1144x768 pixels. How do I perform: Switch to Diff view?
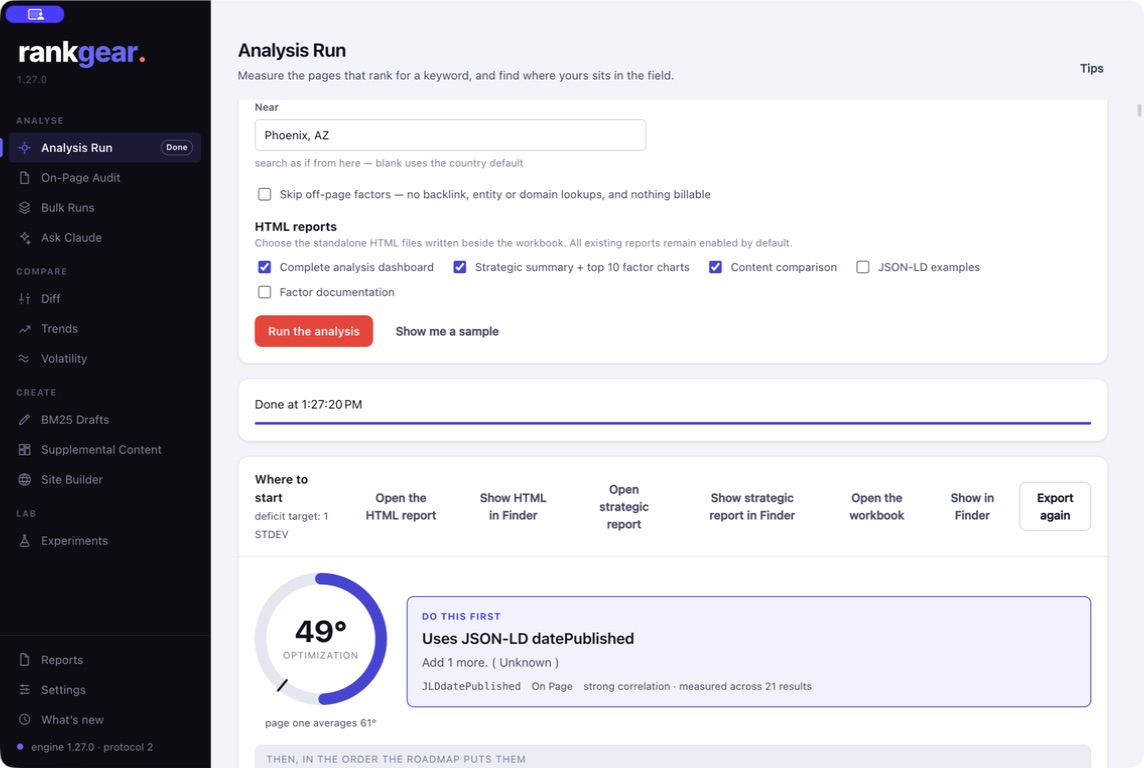click(x=105, y=298)
